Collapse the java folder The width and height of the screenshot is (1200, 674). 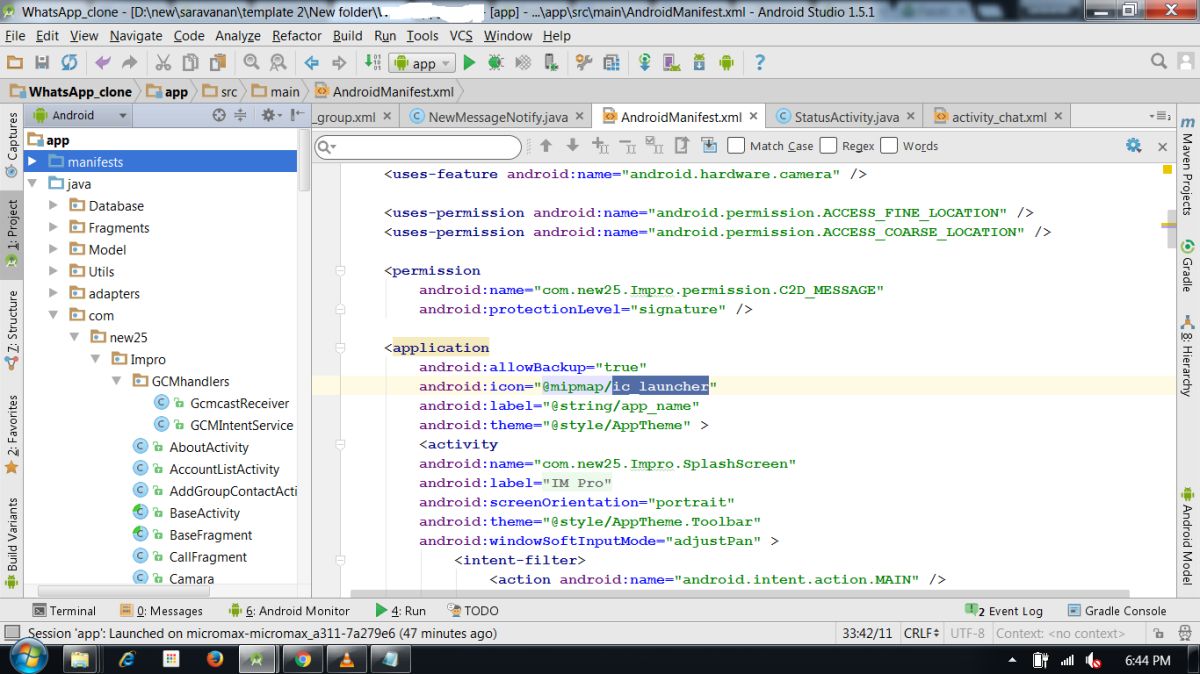(x=32, y=184)
